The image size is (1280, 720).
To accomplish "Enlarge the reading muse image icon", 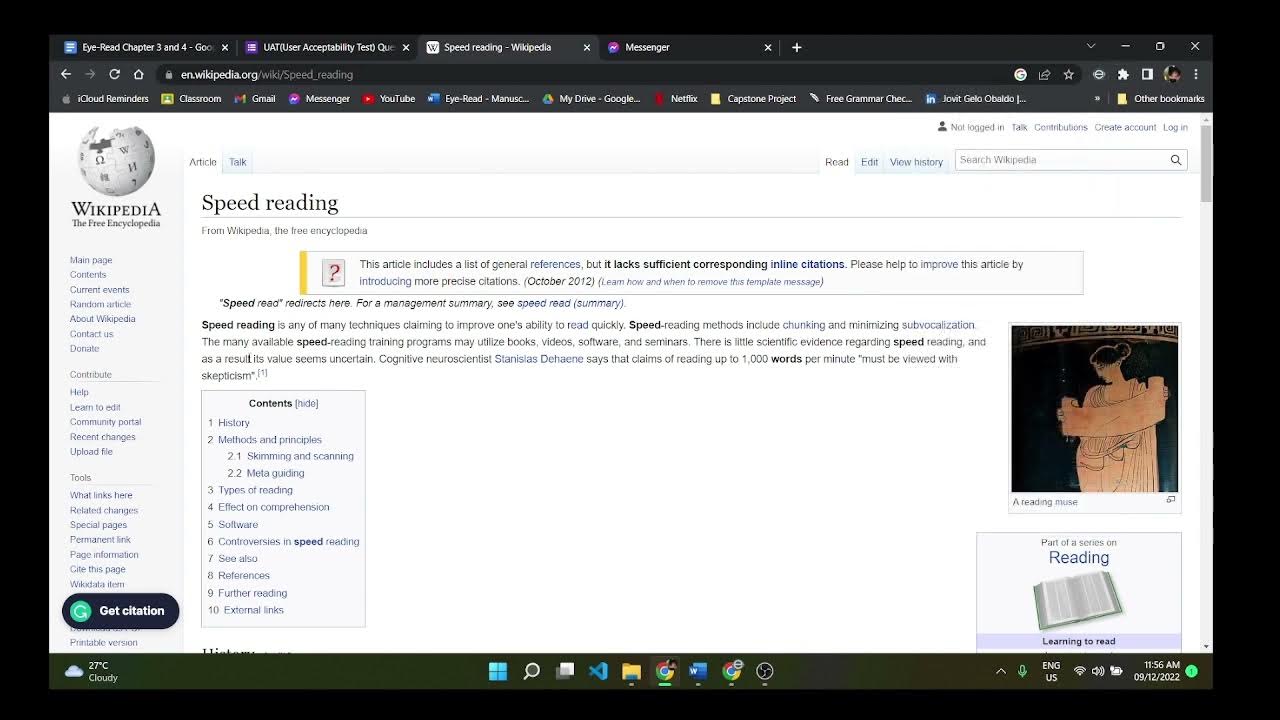I will pyautogui.click(x=1171, y=500).
